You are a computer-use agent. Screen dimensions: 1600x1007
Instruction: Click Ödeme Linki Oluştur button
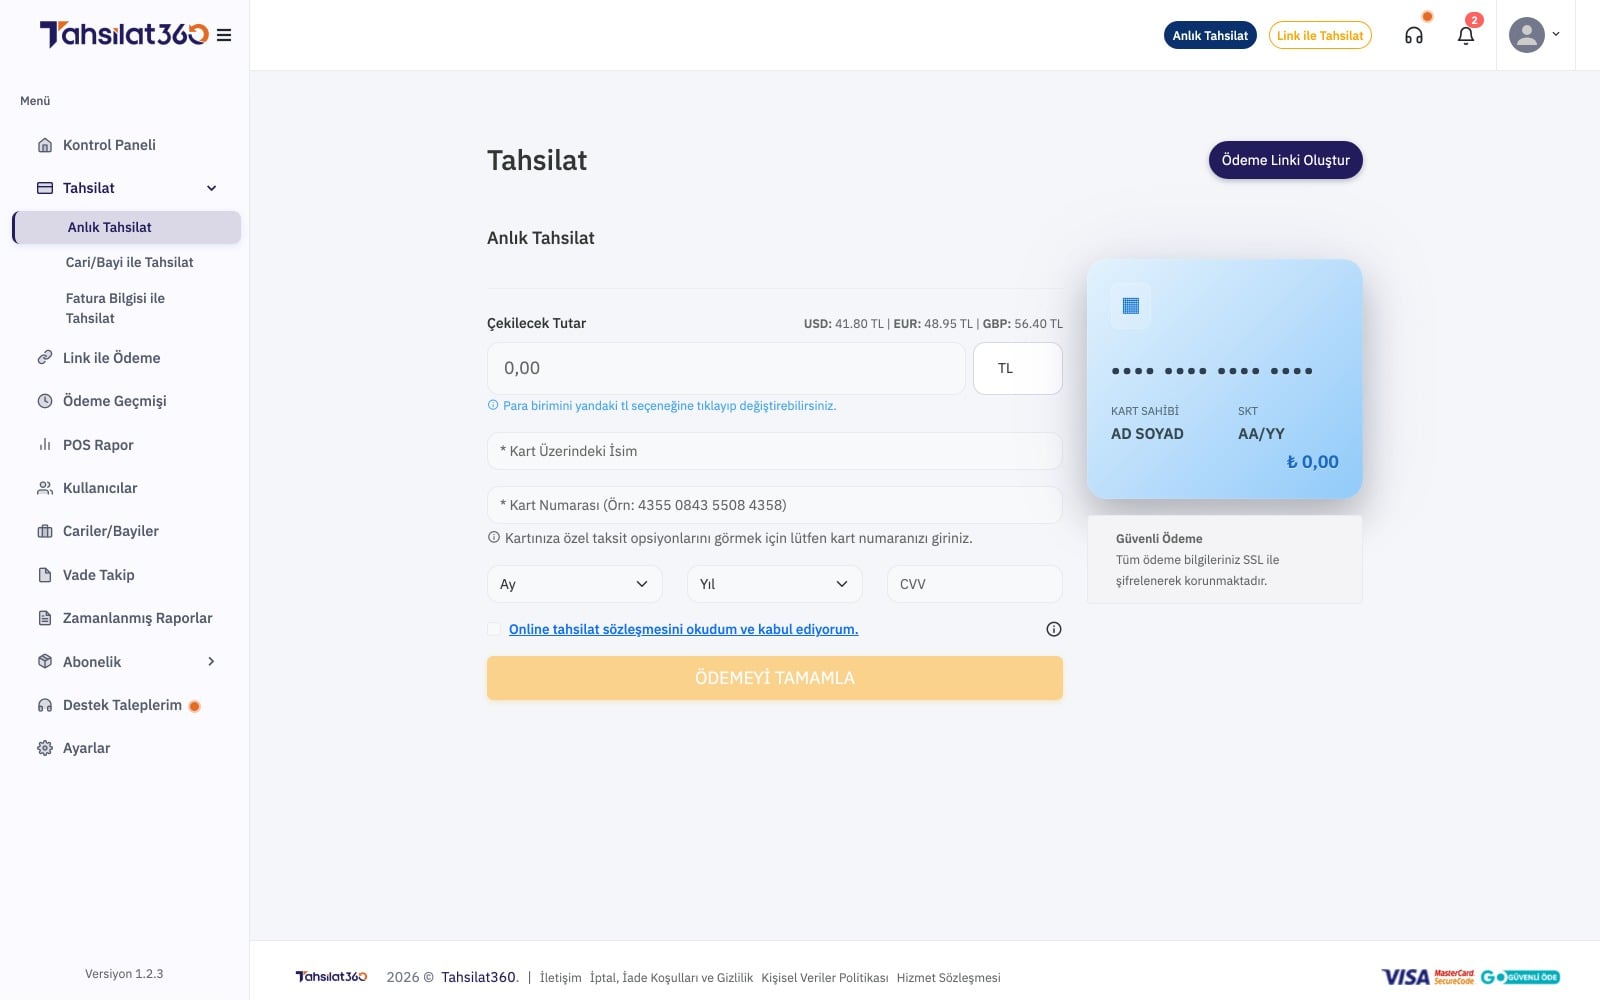pos(1285,160)
